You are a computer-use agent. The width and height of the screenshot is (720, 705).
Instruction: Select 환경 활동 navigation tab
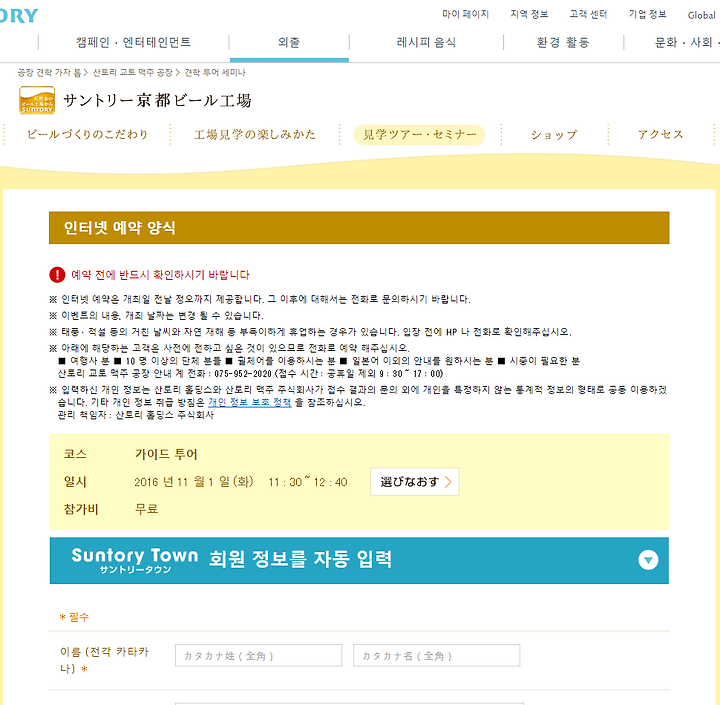[563, 42]
